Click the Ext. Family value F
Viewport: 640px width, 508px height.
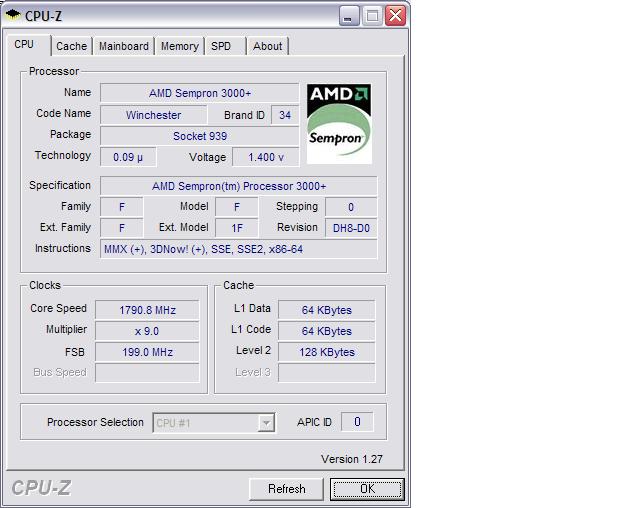(x=122, y=228)
